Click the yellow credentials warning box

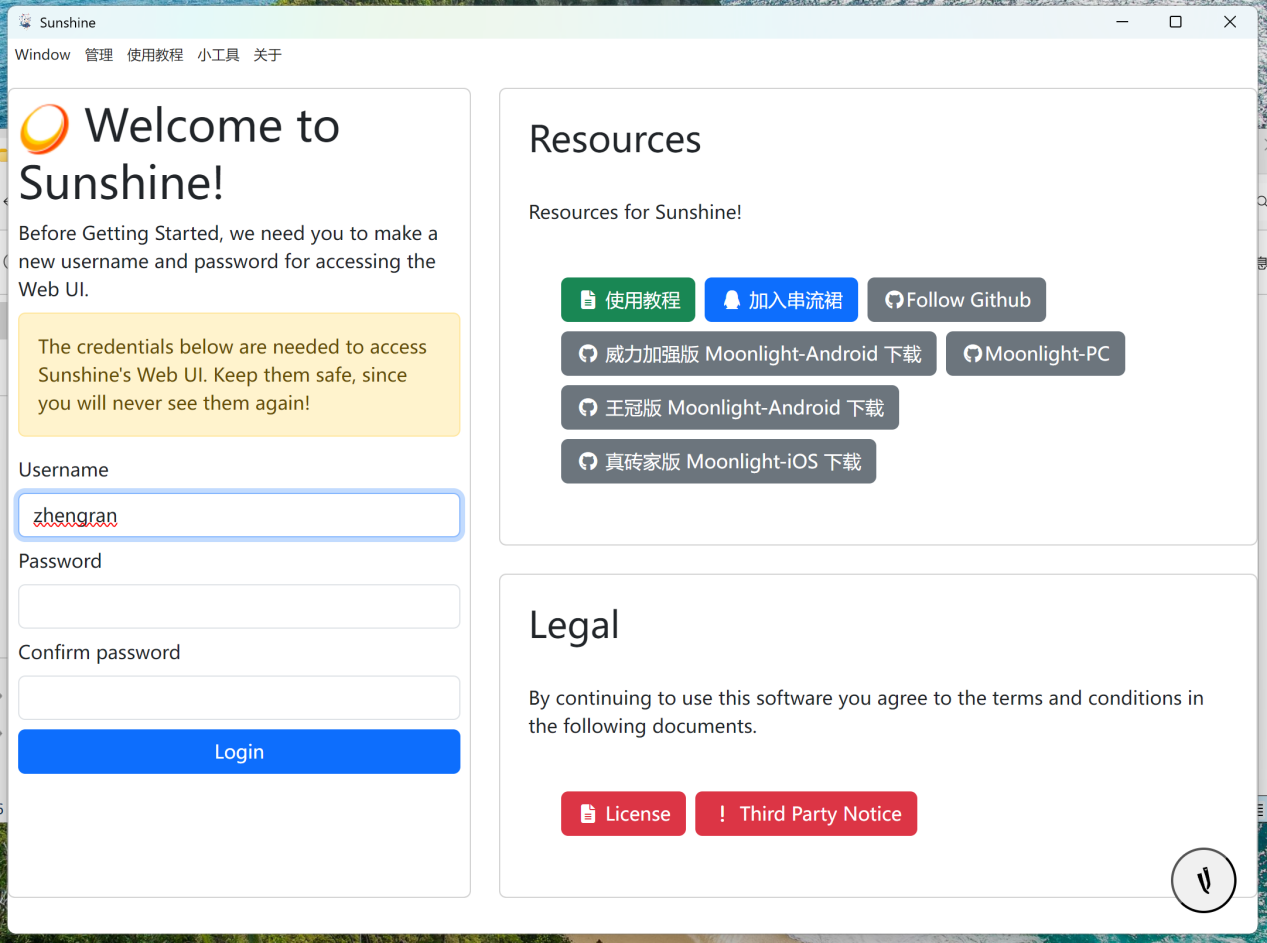[239, 375]
